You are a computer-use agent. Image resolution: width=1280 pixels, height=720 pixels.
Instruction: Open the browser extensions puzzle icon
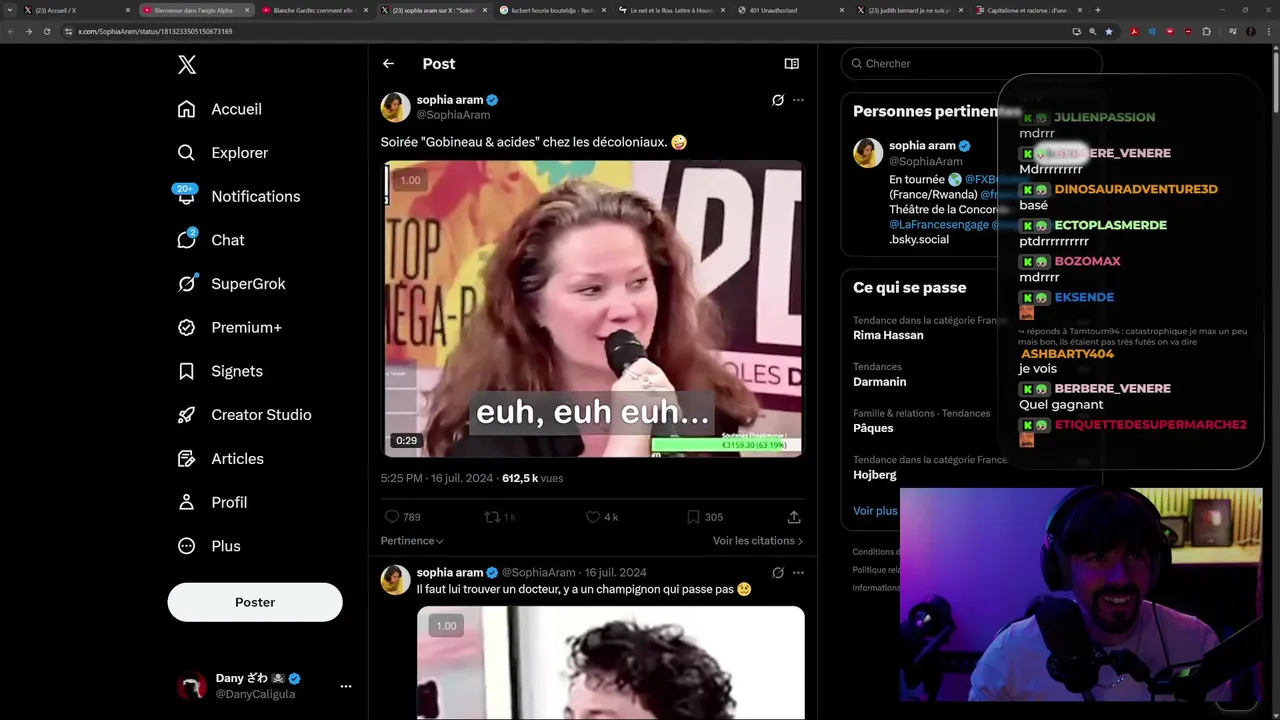(1206, 31)
